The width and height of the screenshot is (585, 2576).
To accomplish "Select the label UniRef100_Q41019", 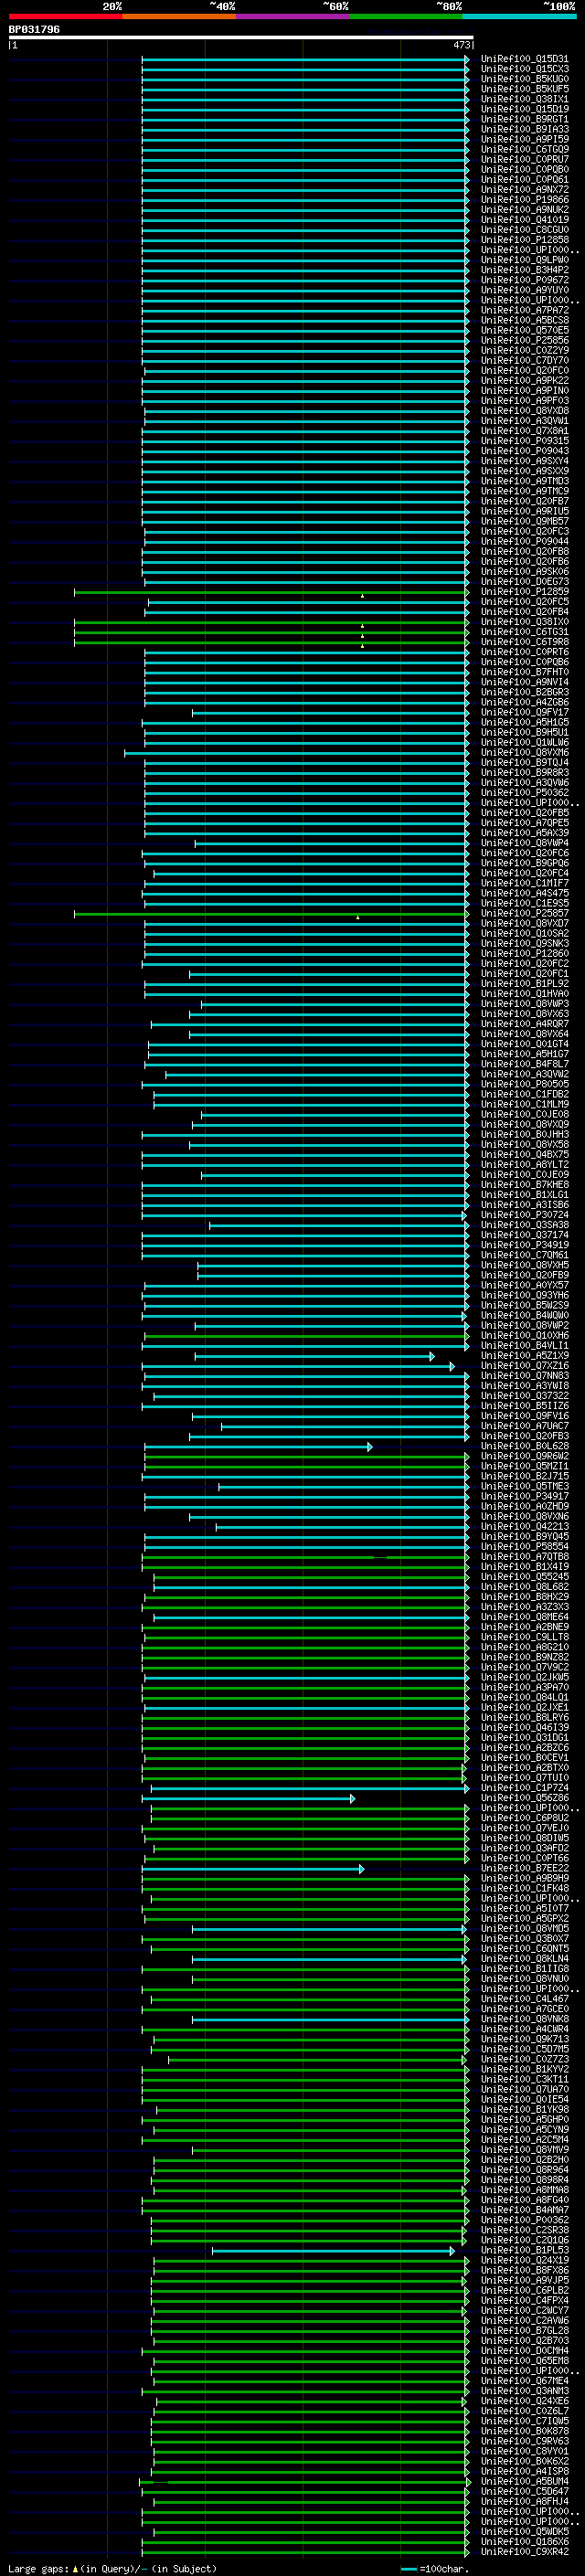I will tap(524, 220).
